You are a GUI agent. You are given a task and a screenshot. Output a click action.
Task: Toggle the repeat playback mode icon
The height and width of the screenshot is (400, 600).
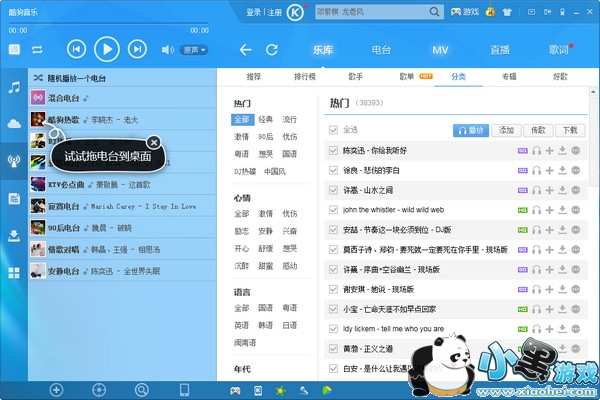tap(37, 49)
